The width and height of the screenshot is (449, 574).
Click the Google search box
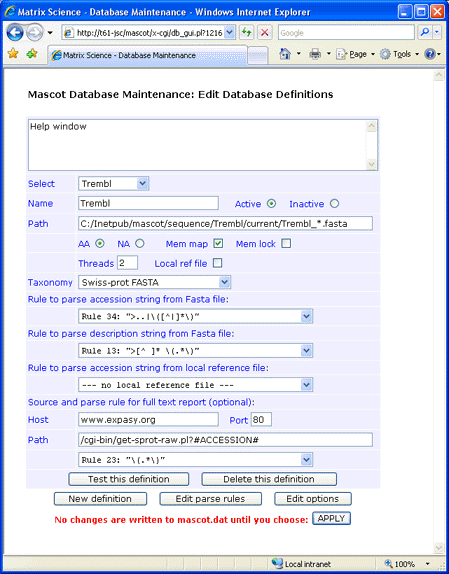346,33
